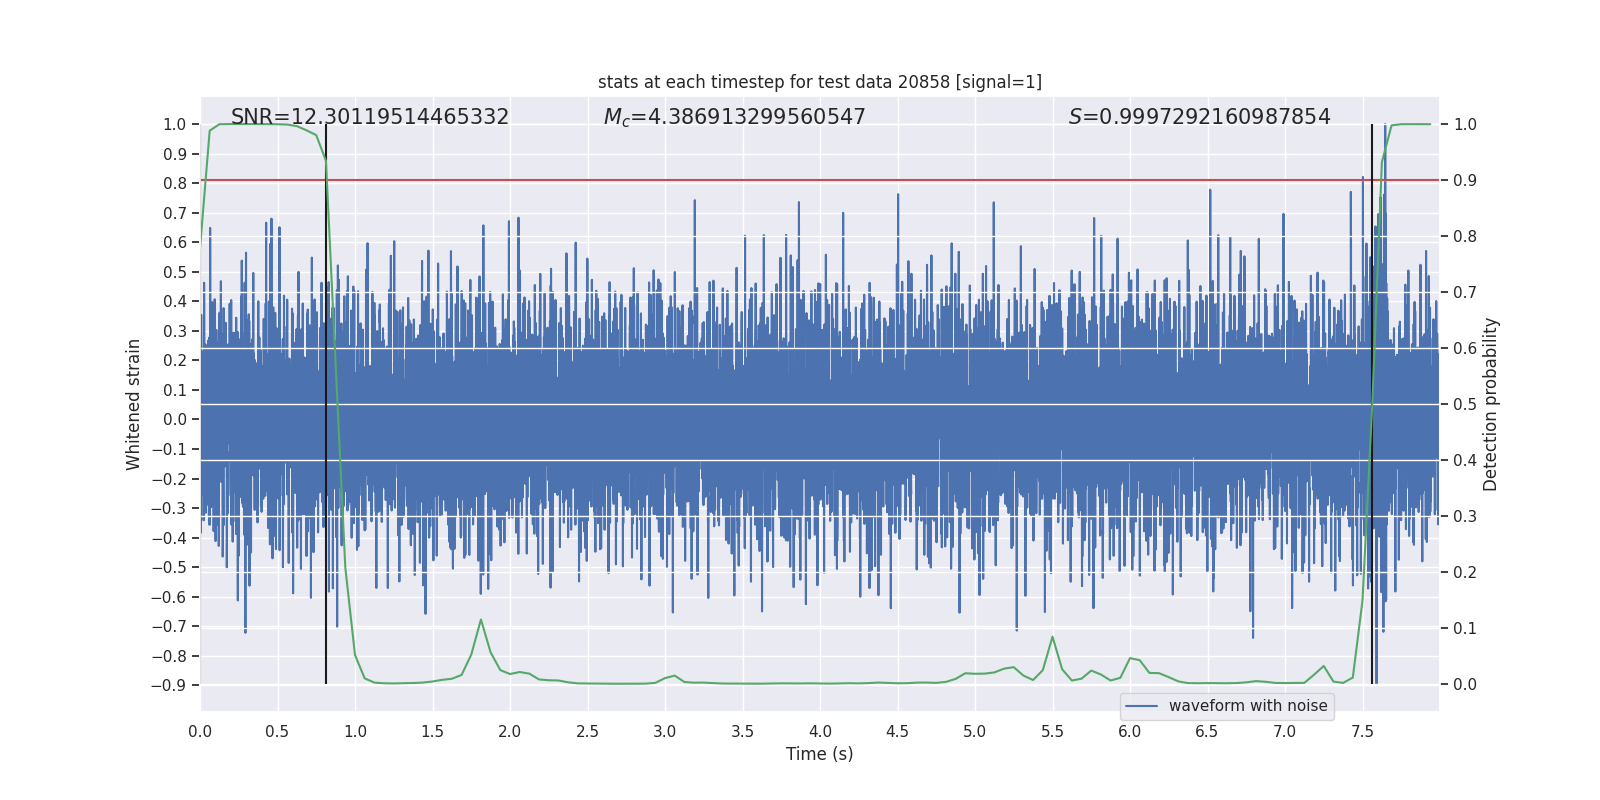Click the 7.5 tick label on the time axis
The height and width of the screenshot is (800, 1600).
click(1362, 731)
